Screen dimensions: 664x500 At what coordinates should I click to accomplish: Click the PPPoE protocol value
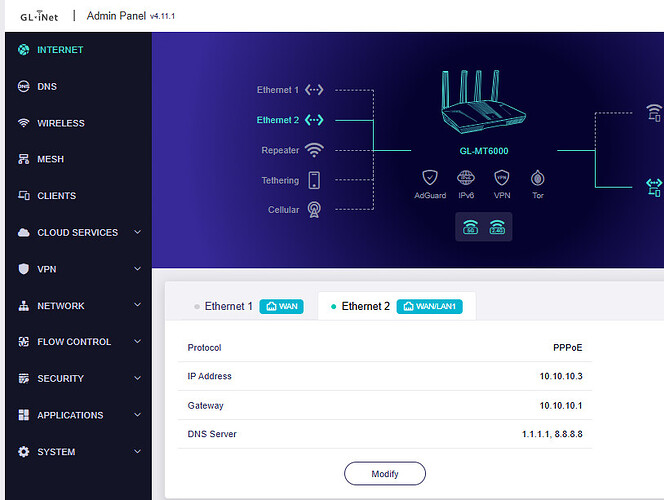point(567,348)
